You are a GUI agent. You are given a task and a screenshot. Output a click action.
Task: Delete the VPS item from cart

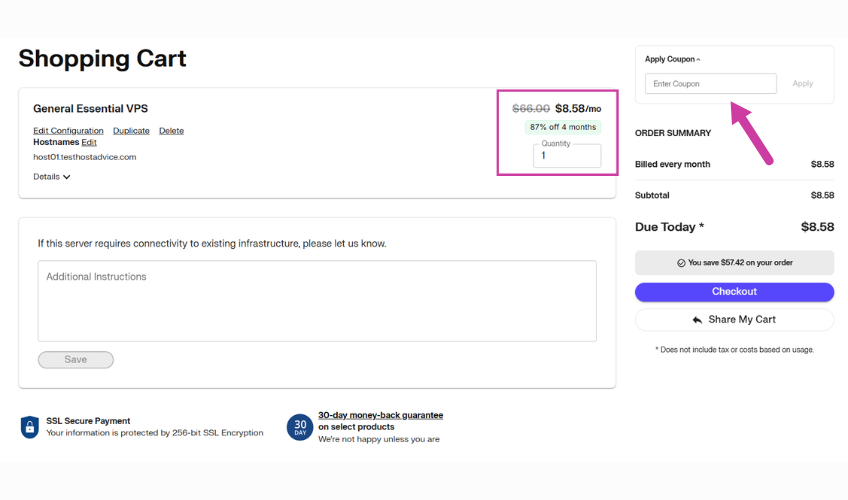click(171, 131)
